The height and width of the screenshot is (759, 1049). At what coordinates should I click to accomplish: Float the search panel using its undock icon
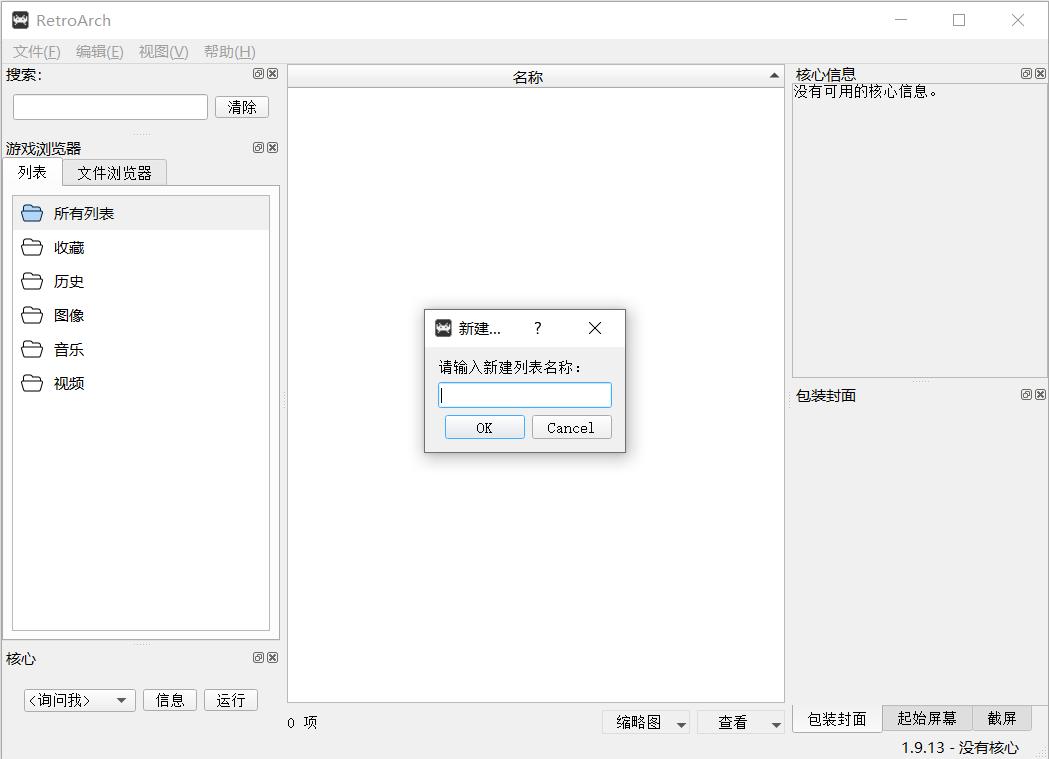click(x=258, y=74)
